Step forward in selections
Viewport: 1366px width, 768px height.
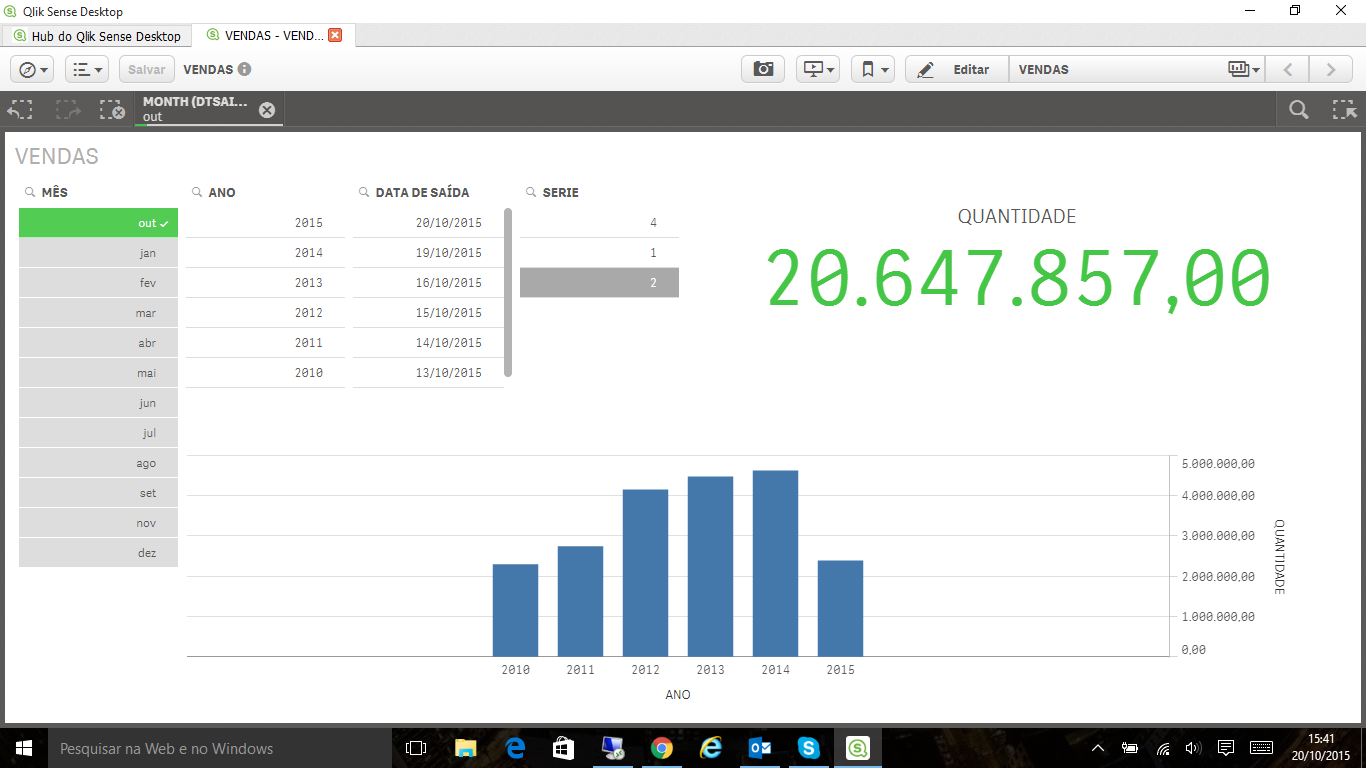[x=68, y=109]
